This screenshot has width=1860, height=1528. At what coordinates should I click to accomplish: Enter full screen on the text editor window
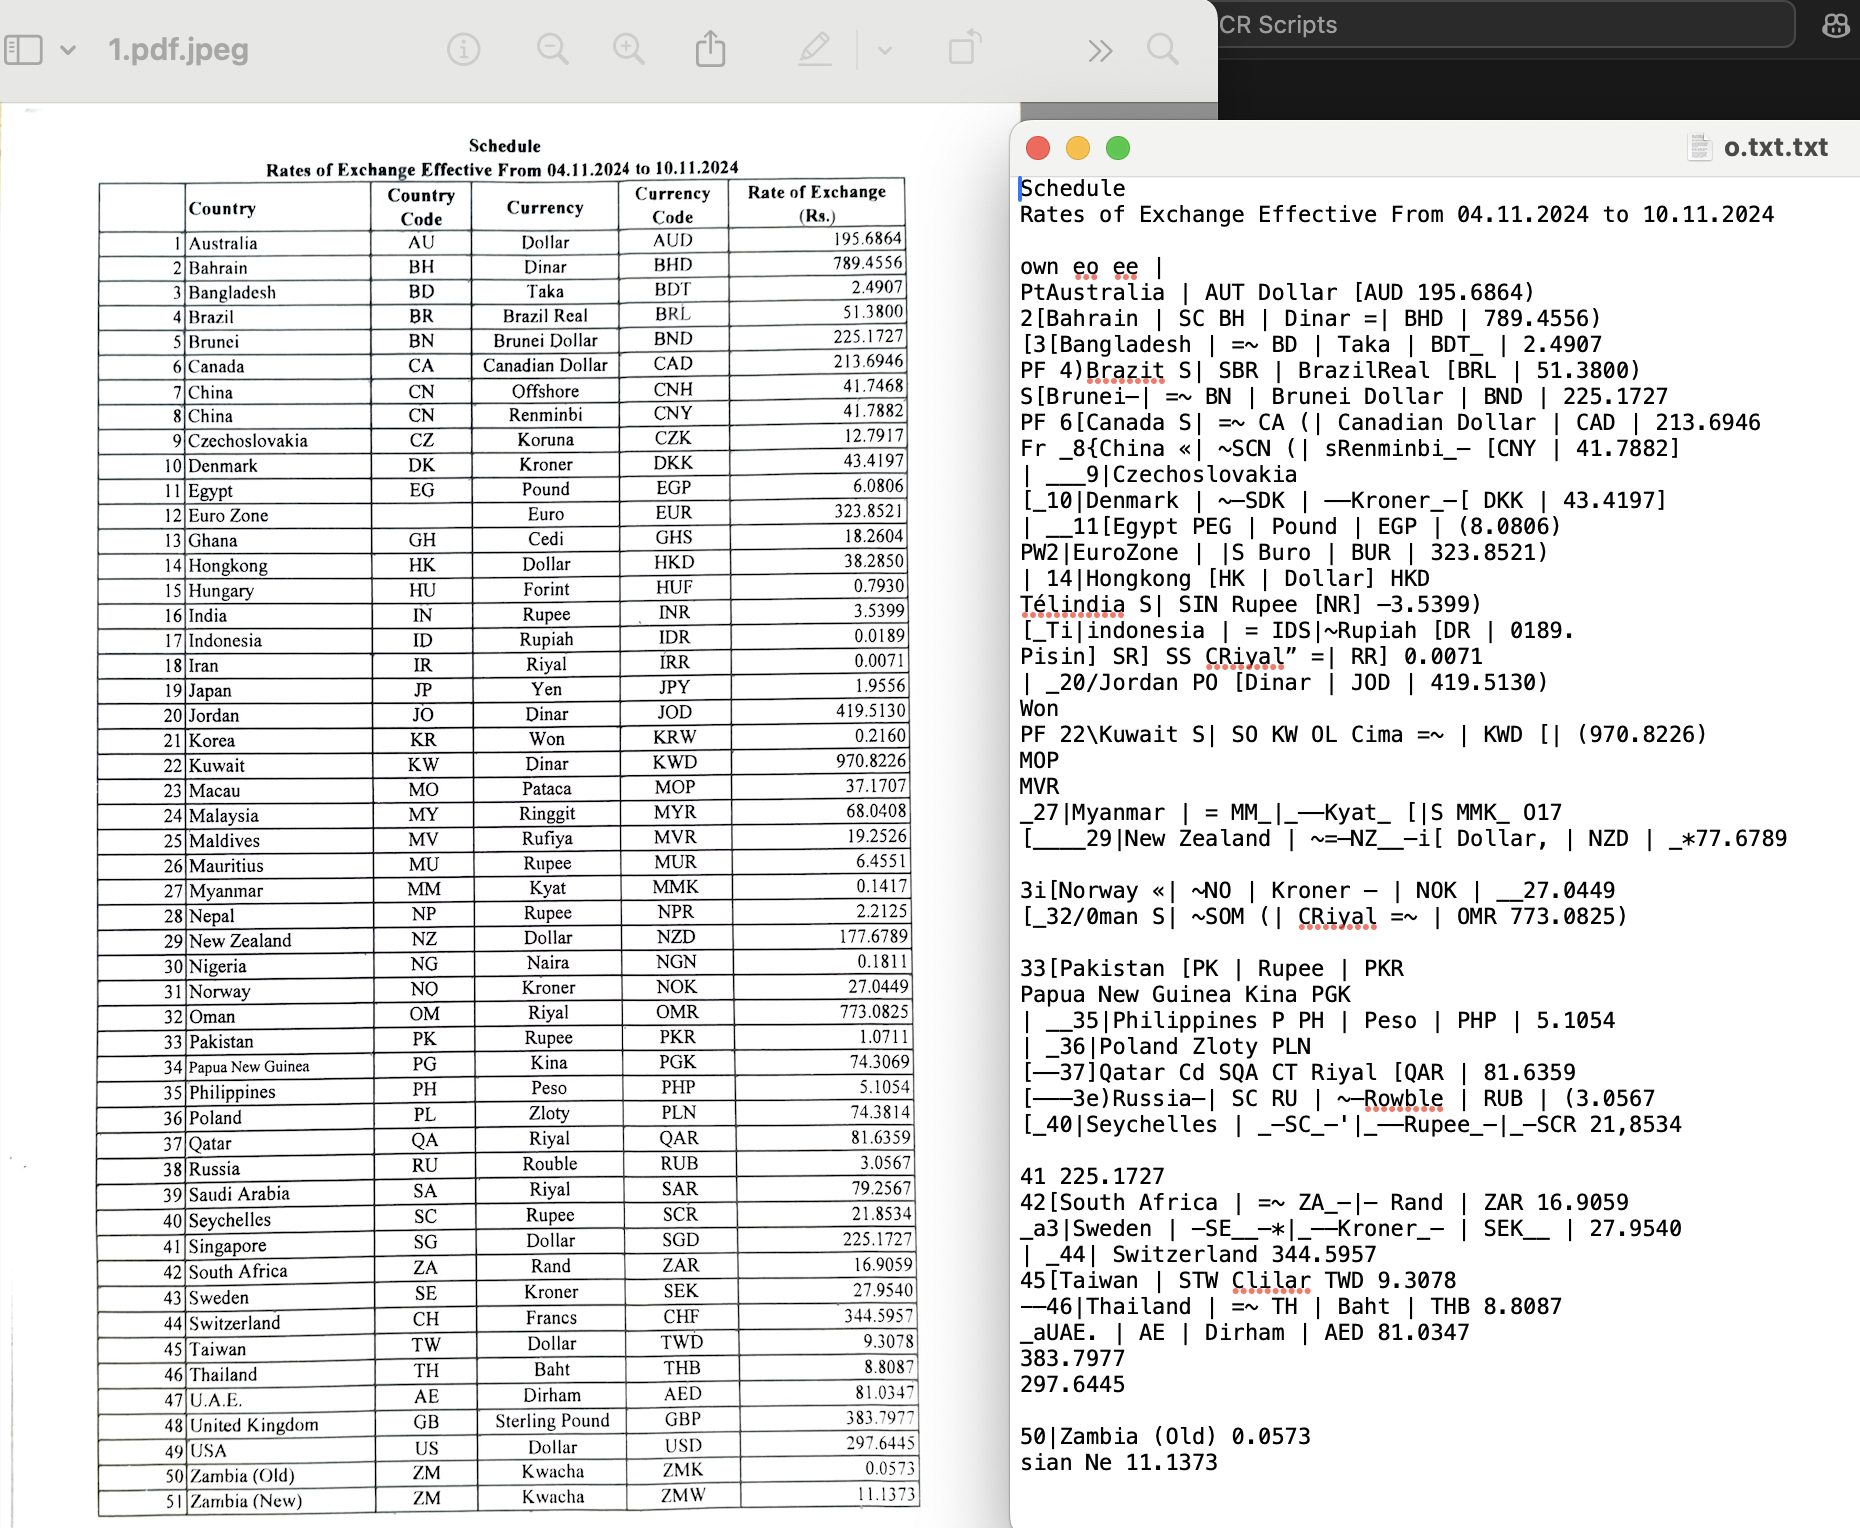click(x=1116, y=147)
